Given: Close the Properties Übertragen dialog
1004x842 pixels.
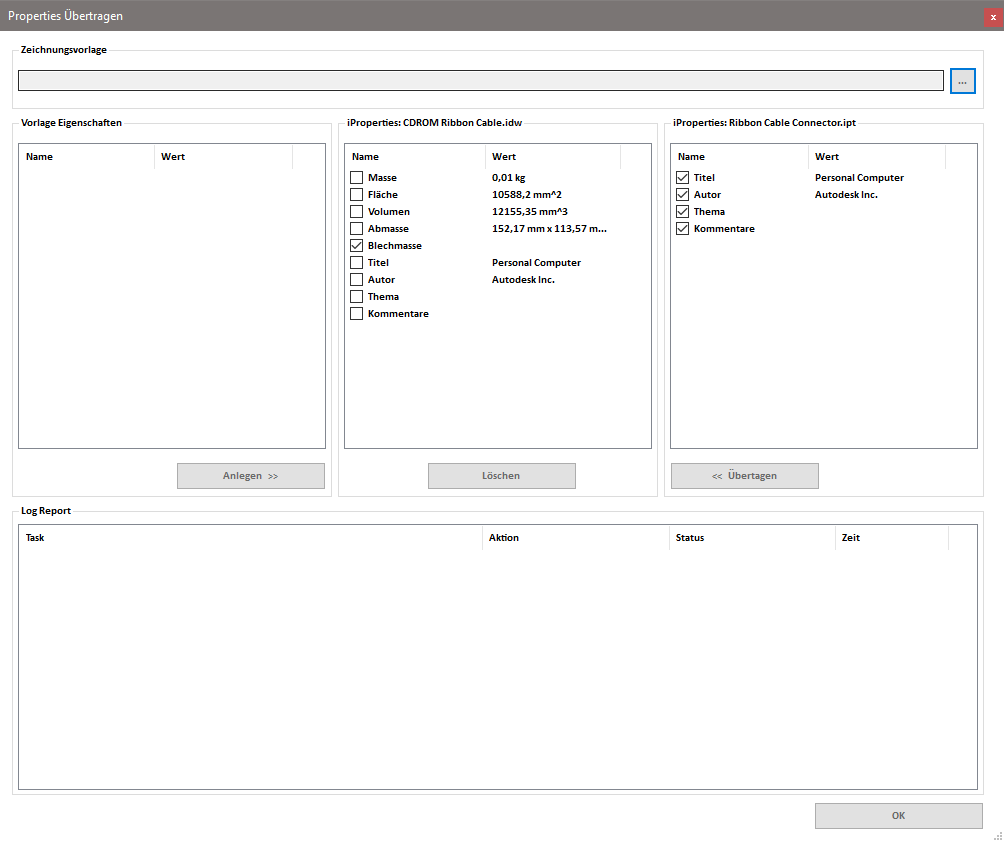Looking at the screenshot, I should point(993,17).
